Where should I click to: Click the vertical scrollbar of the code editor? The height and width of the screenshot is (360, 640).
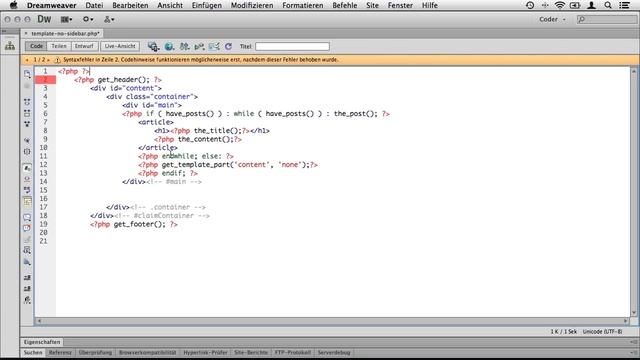(634, 192)
